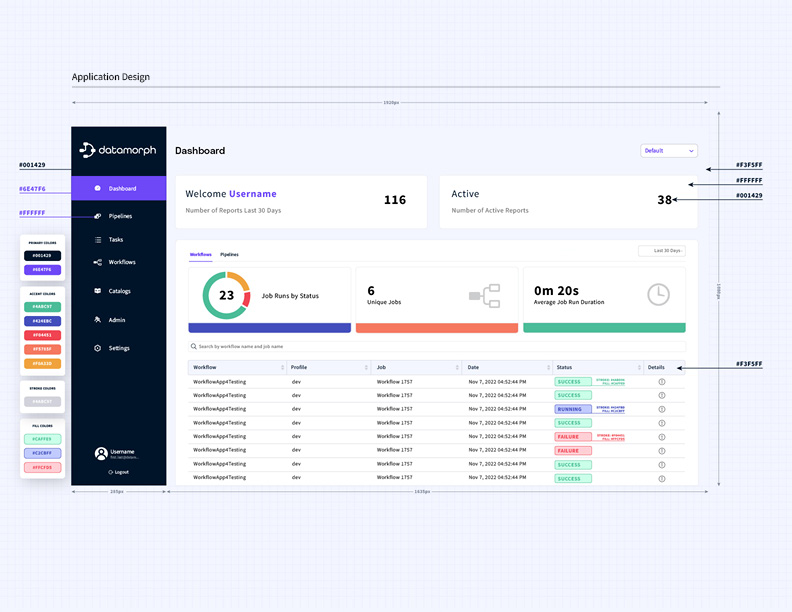Click the Username link in welcome card
This screenshot has height=612, width=792.
(x=253, y=194)
